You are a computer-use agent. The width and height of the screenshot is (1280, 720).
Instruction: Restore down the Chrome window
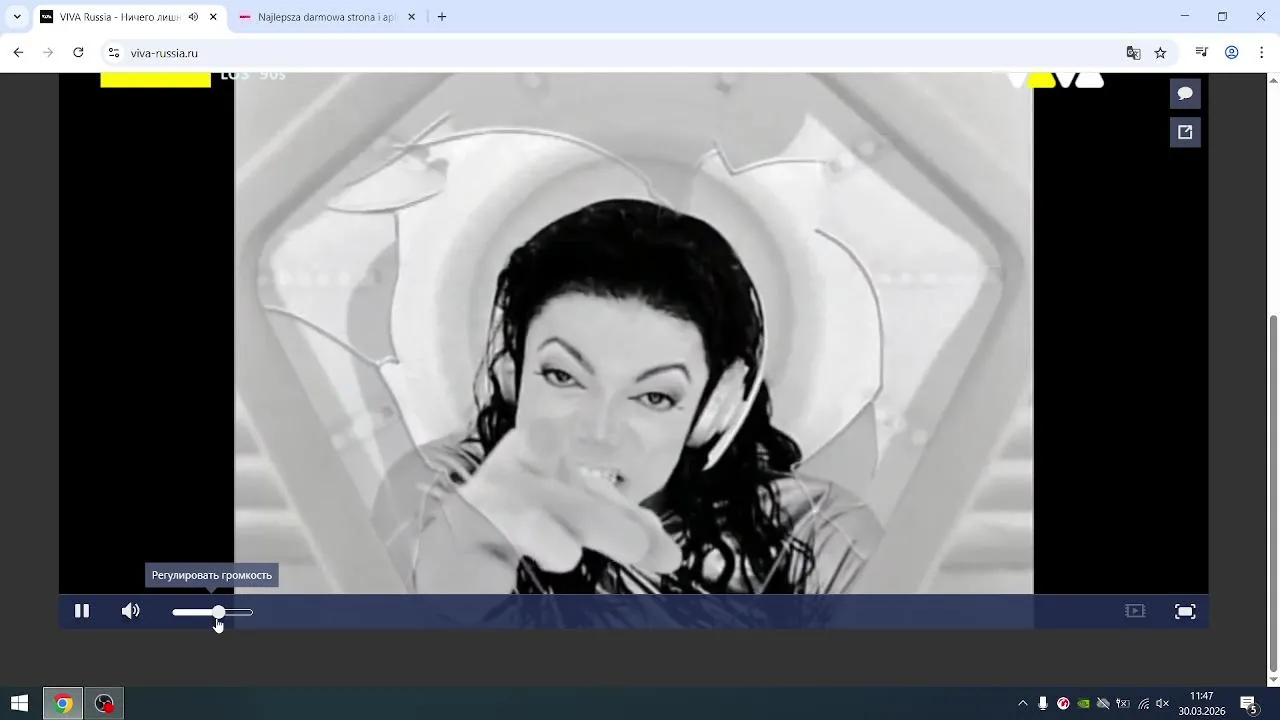[1222, 17]
